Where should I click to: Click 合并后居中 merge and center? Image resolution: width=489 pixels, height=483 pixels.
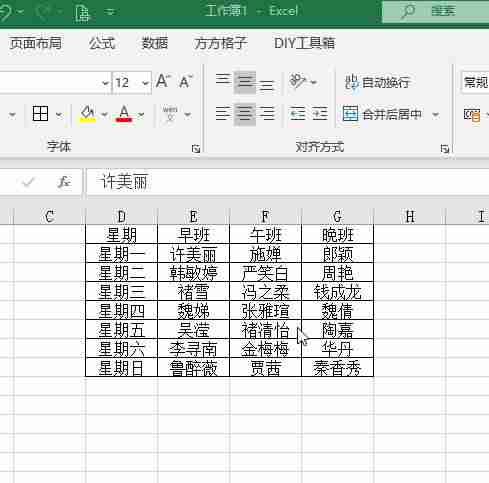tap(383, 114)
